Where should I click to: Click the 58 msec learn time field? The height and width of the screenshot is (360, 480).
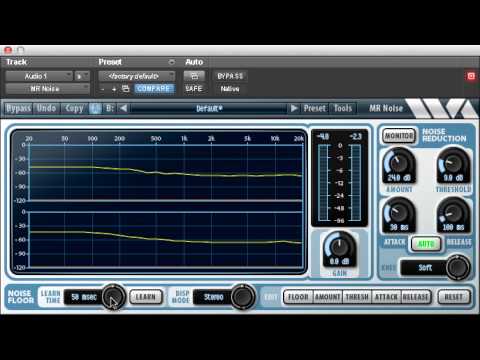coord(83,297)
